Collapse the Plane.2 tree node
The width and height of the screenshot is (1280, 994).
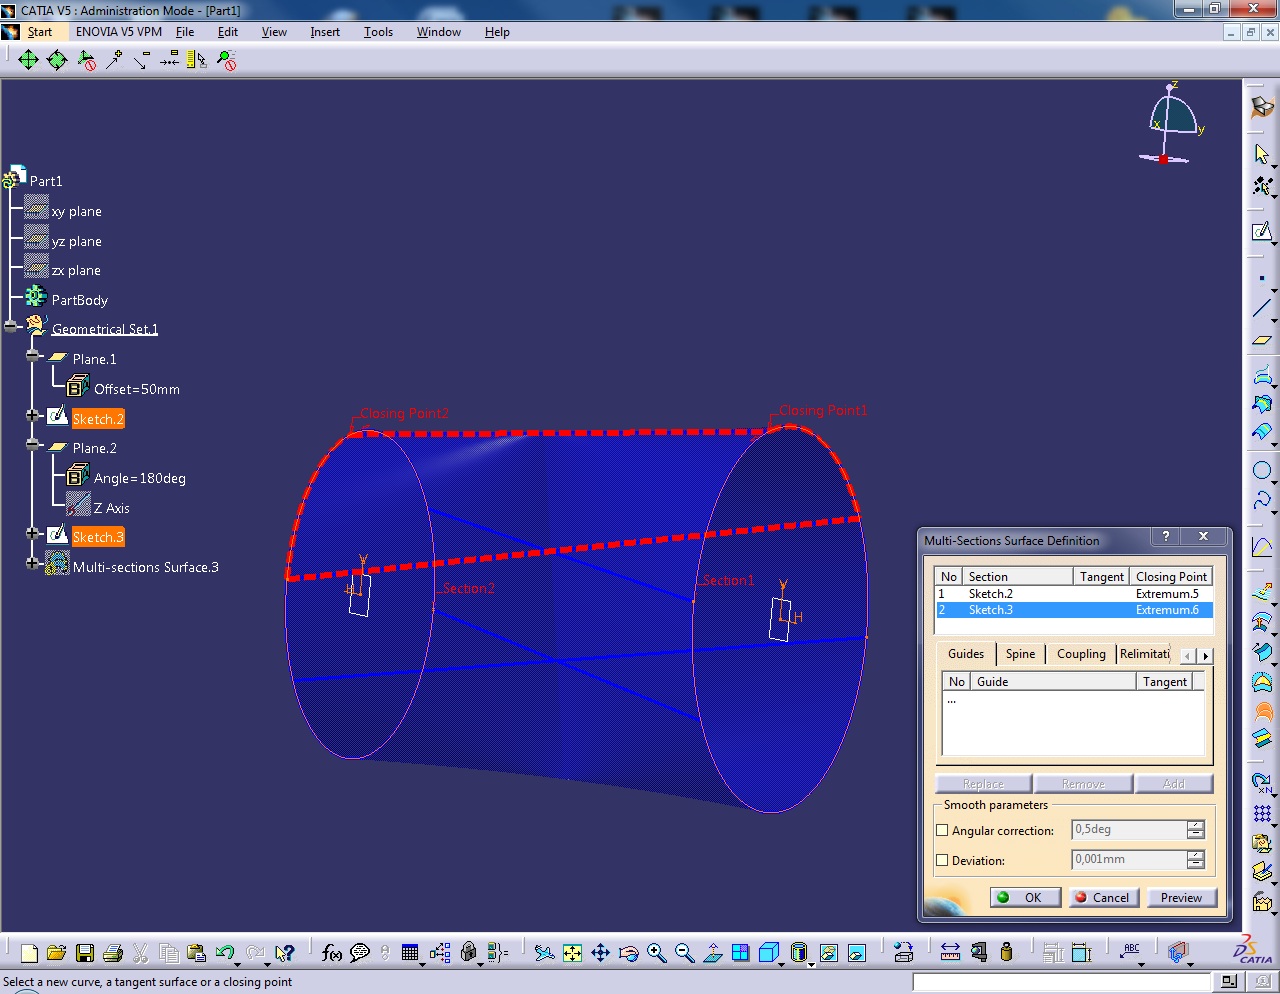click(33, 446)
